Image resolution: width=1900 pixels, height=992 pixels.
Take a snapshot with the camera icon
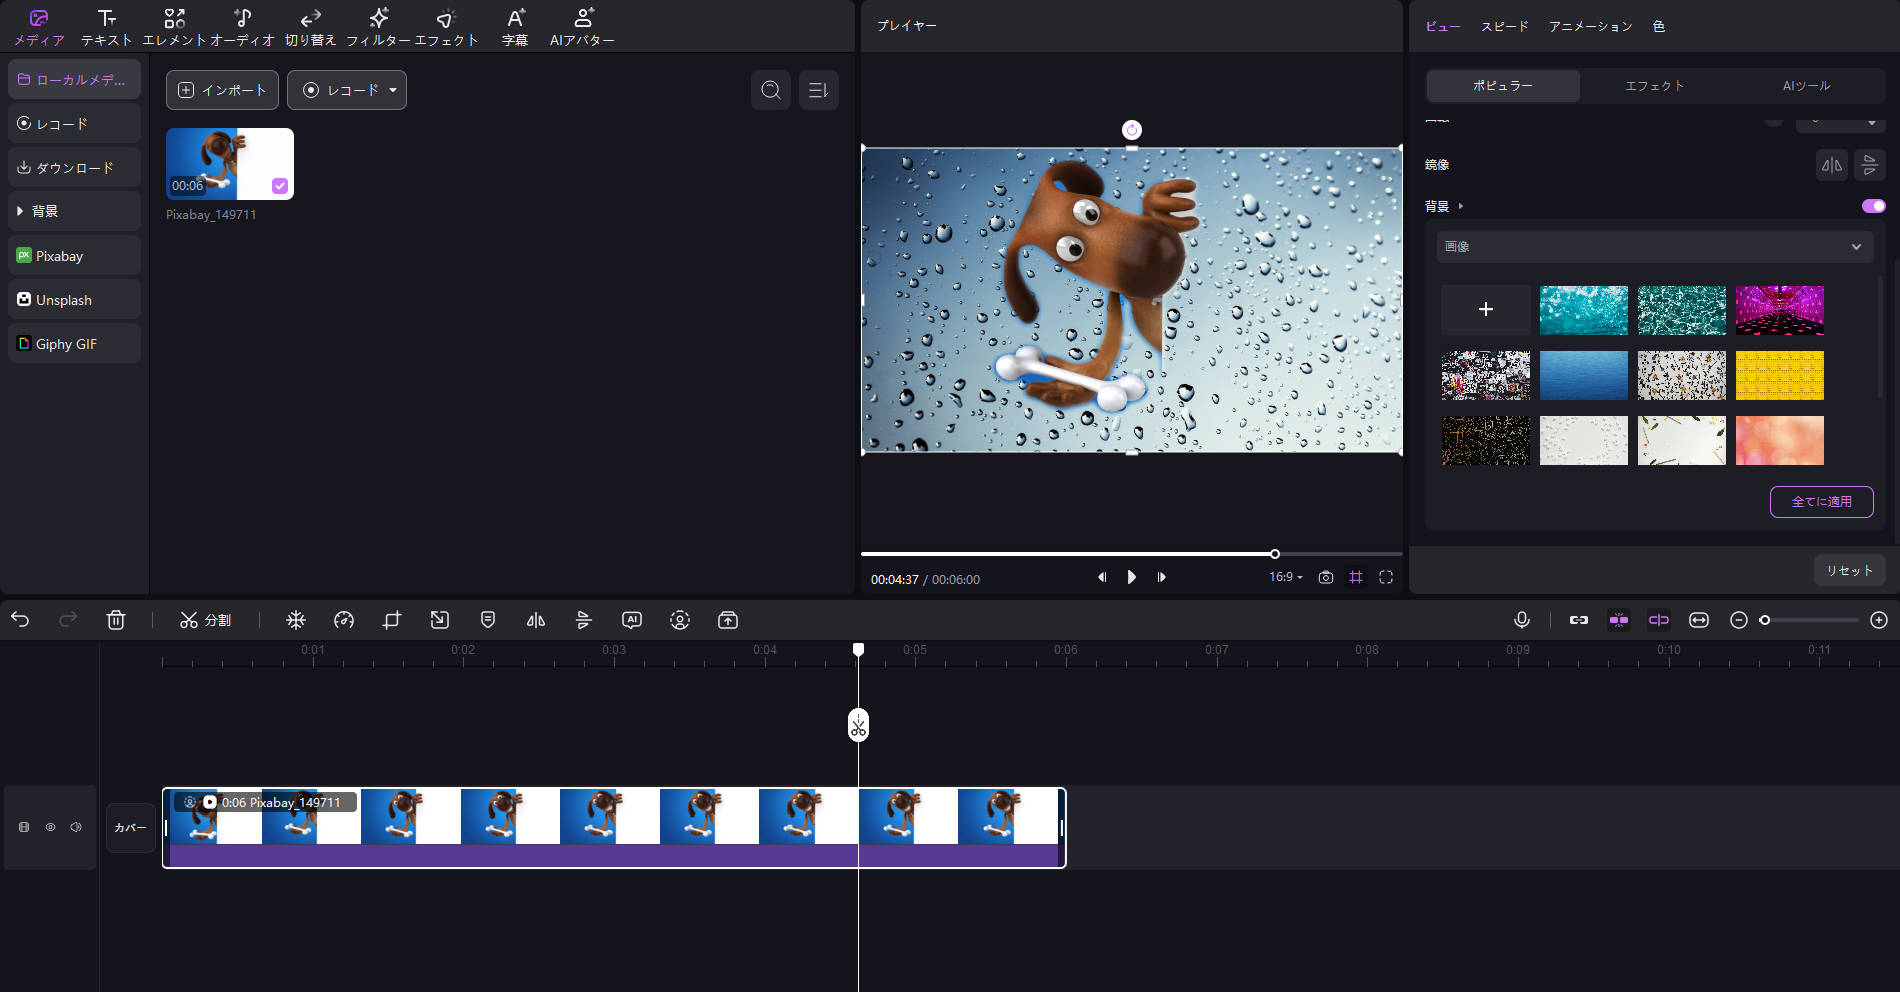point(1326,577)
